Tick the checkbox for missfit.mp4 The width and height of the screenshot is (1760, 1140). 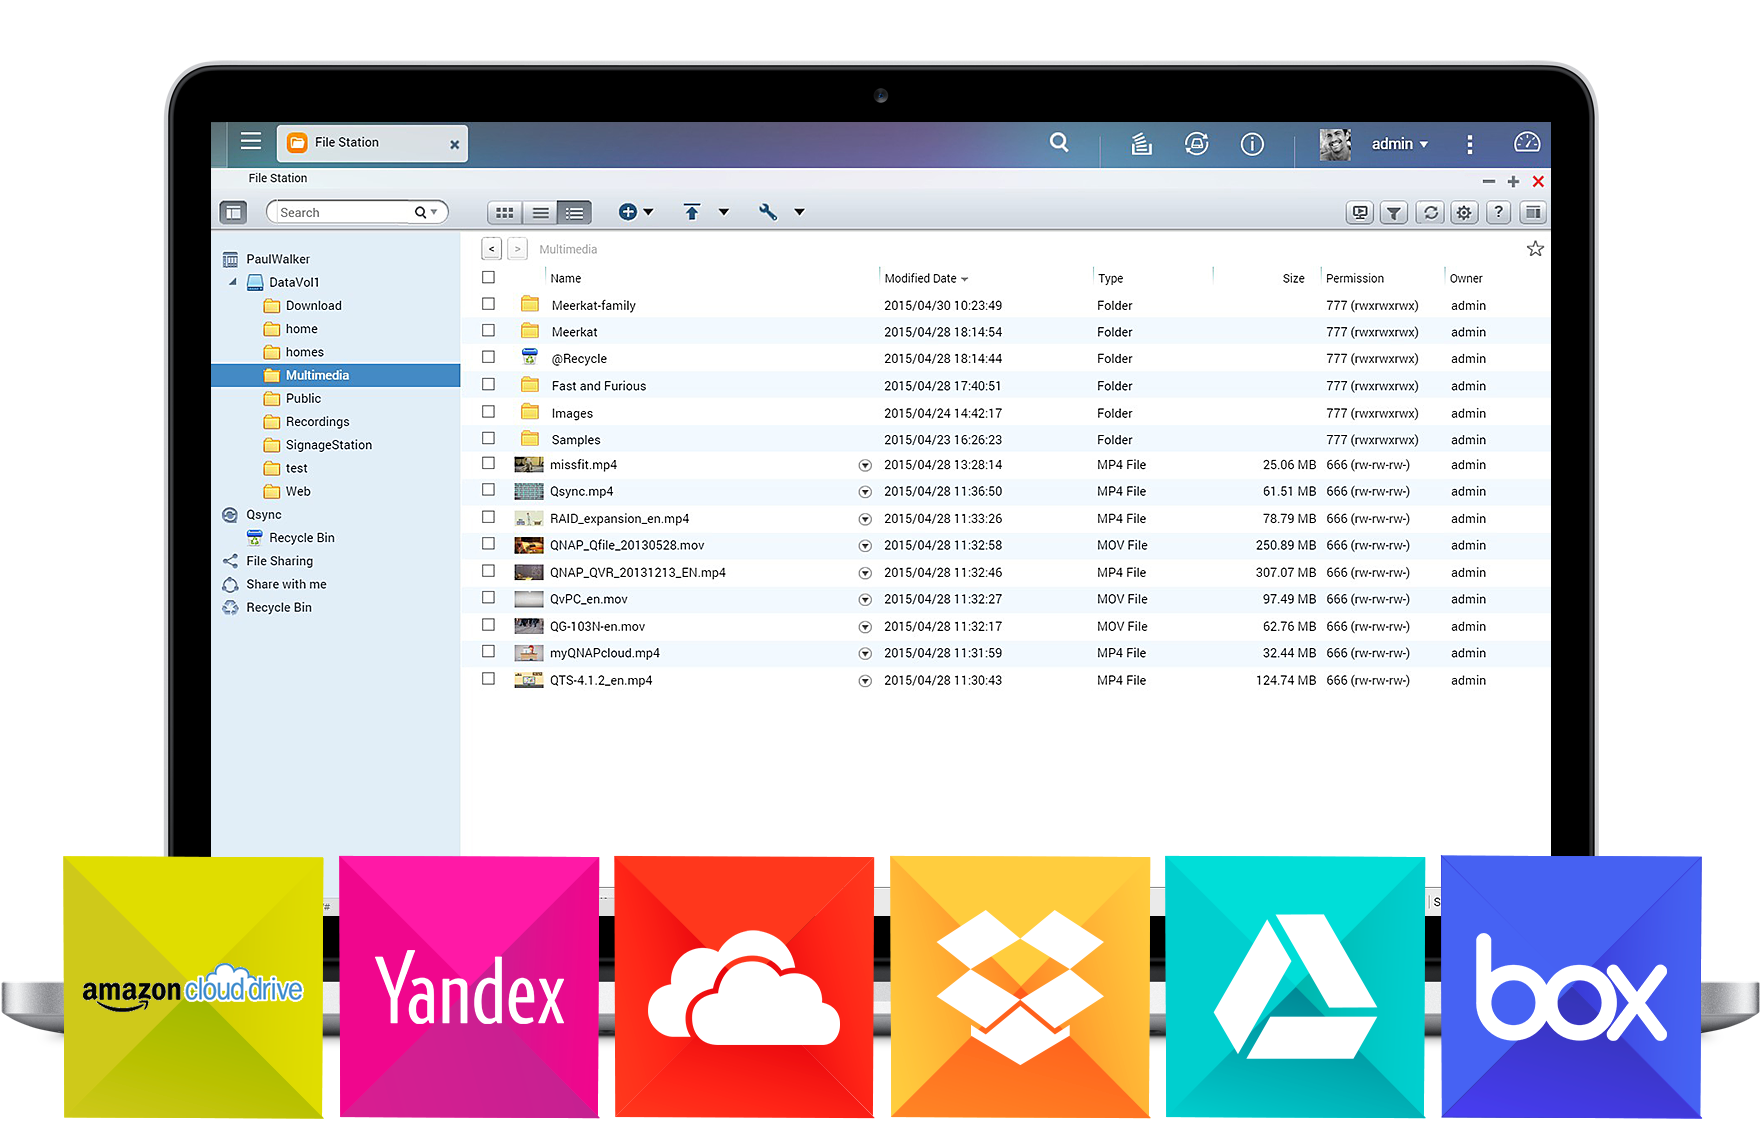point(488,464)
